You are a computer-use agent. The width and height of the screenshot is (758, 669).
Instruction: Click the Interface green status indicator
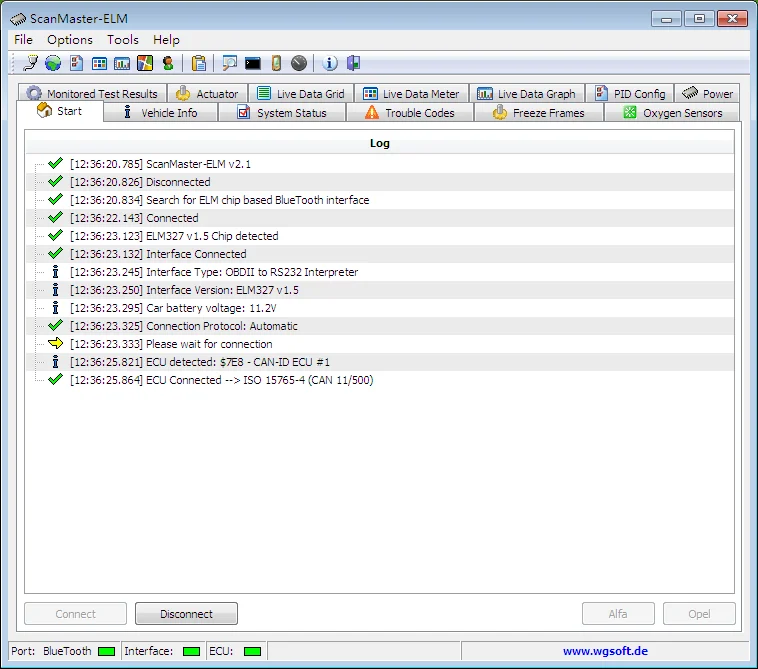click(191, 651)
